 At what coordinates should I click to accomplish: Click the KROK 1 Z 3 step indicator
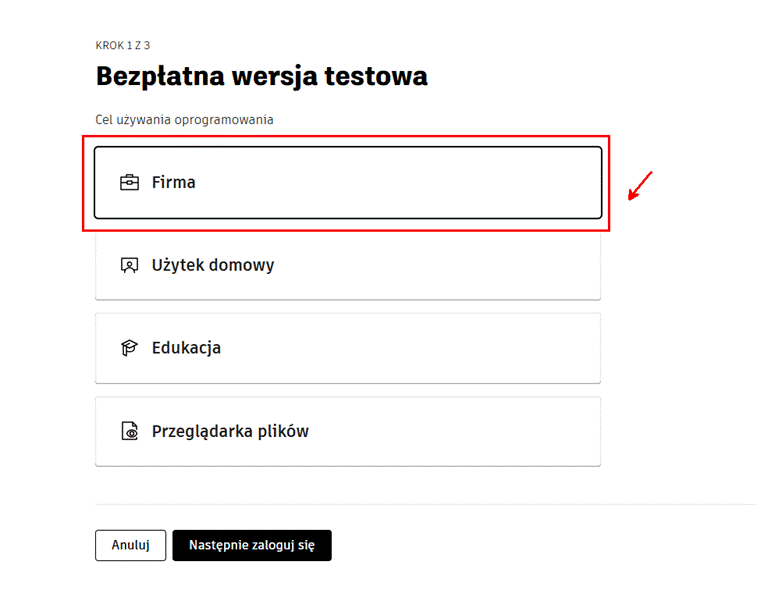click(x=123, y=46)
